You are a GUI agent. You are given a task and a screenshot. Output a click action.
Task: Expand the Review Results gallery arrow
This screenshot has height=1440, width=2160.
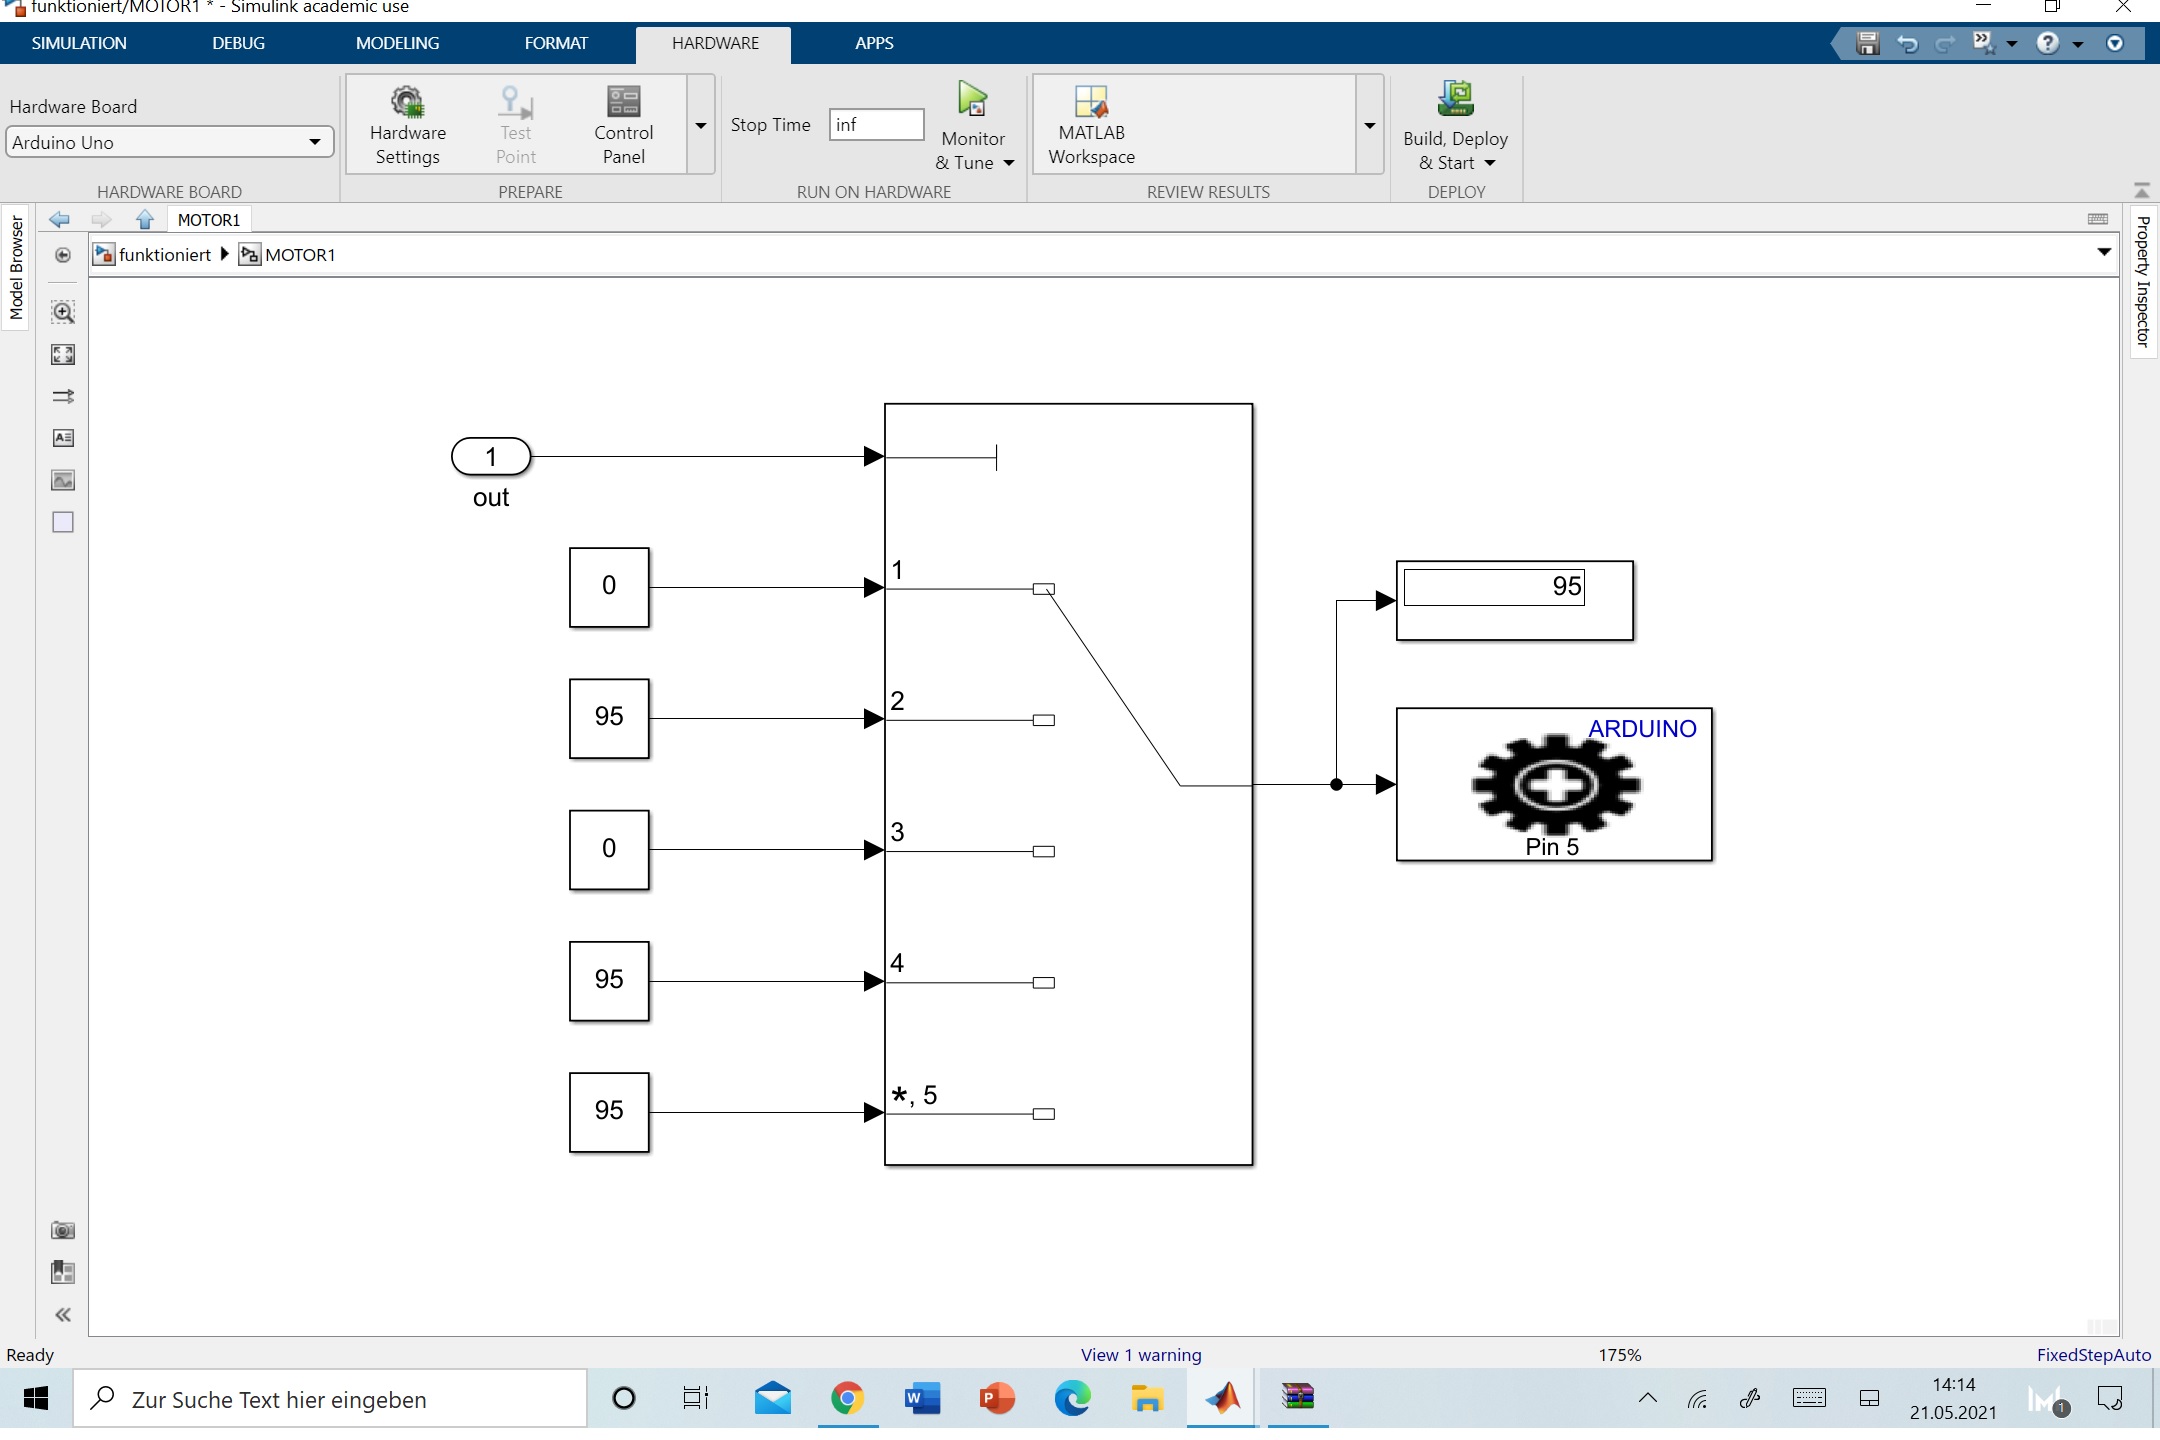[1369, 126]
